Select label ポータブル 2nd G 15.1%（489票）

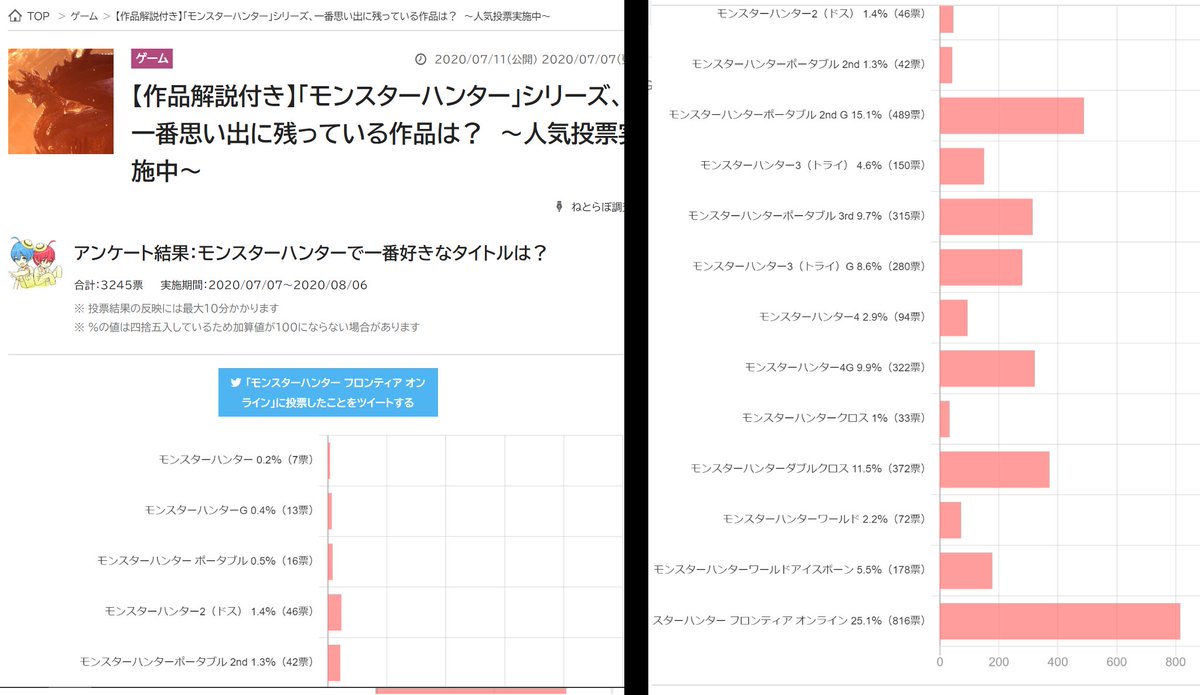(798, 115)
